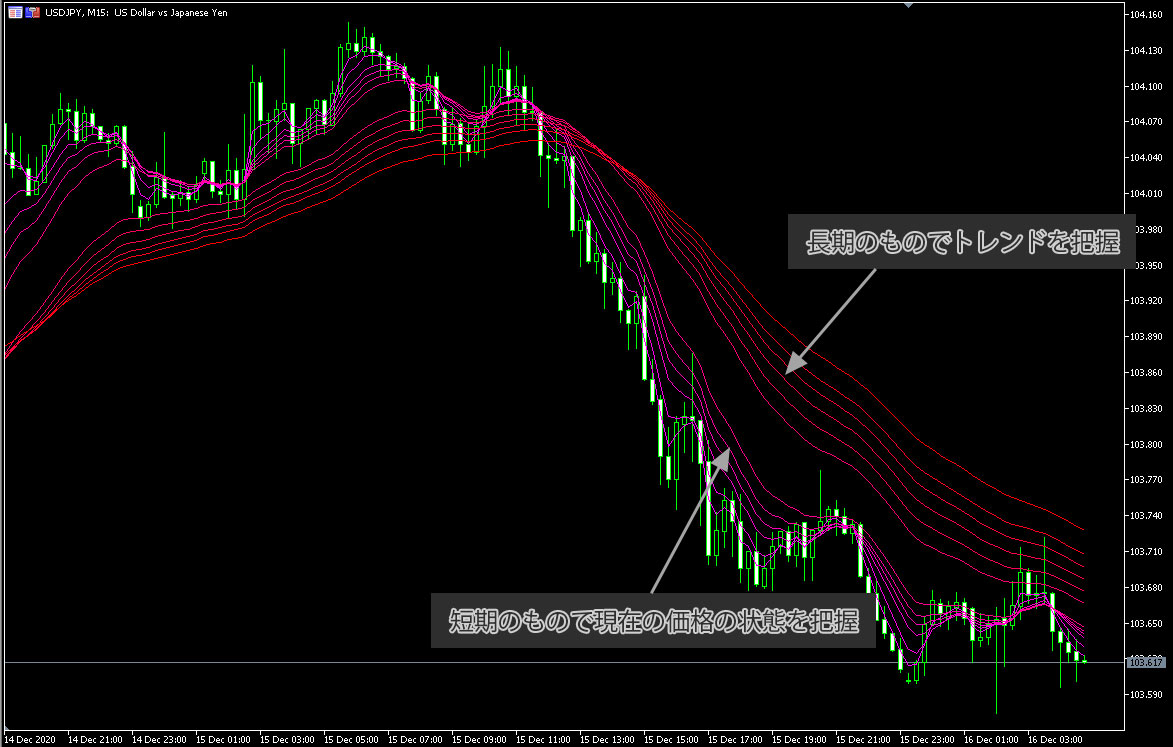Click the 103.590 price scale label
Viewport: 1173px width, 747px height.
(x=1147, y=694)
